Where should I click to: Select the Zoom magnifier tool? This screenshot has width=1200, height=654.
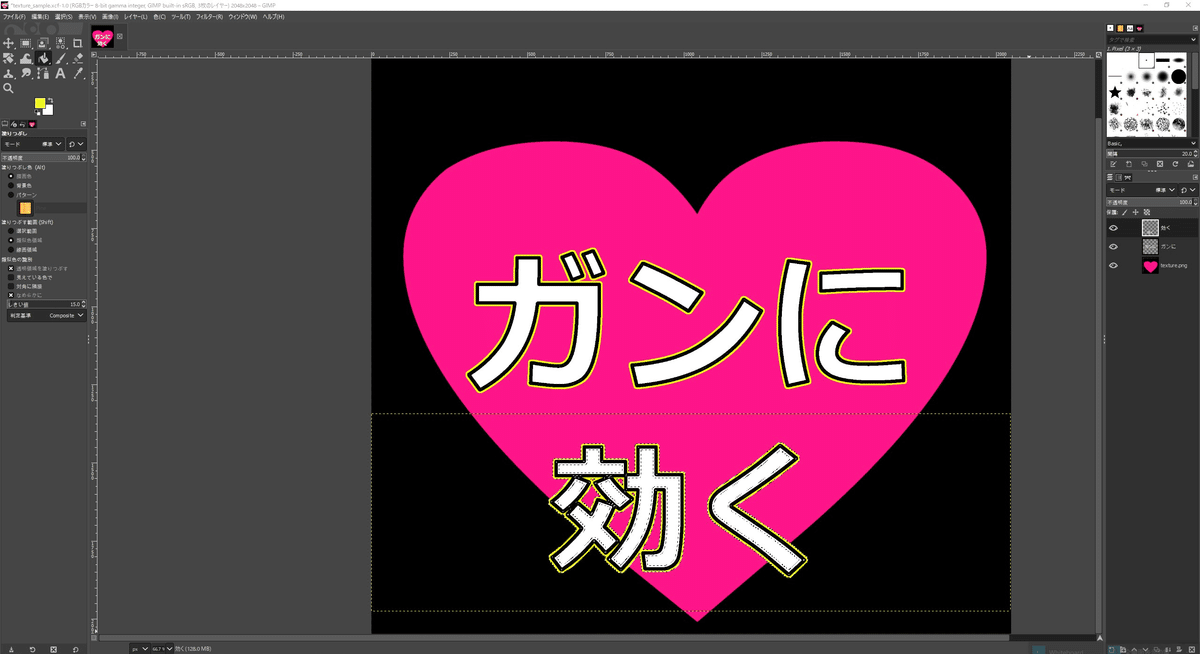[x=8, y=89]
